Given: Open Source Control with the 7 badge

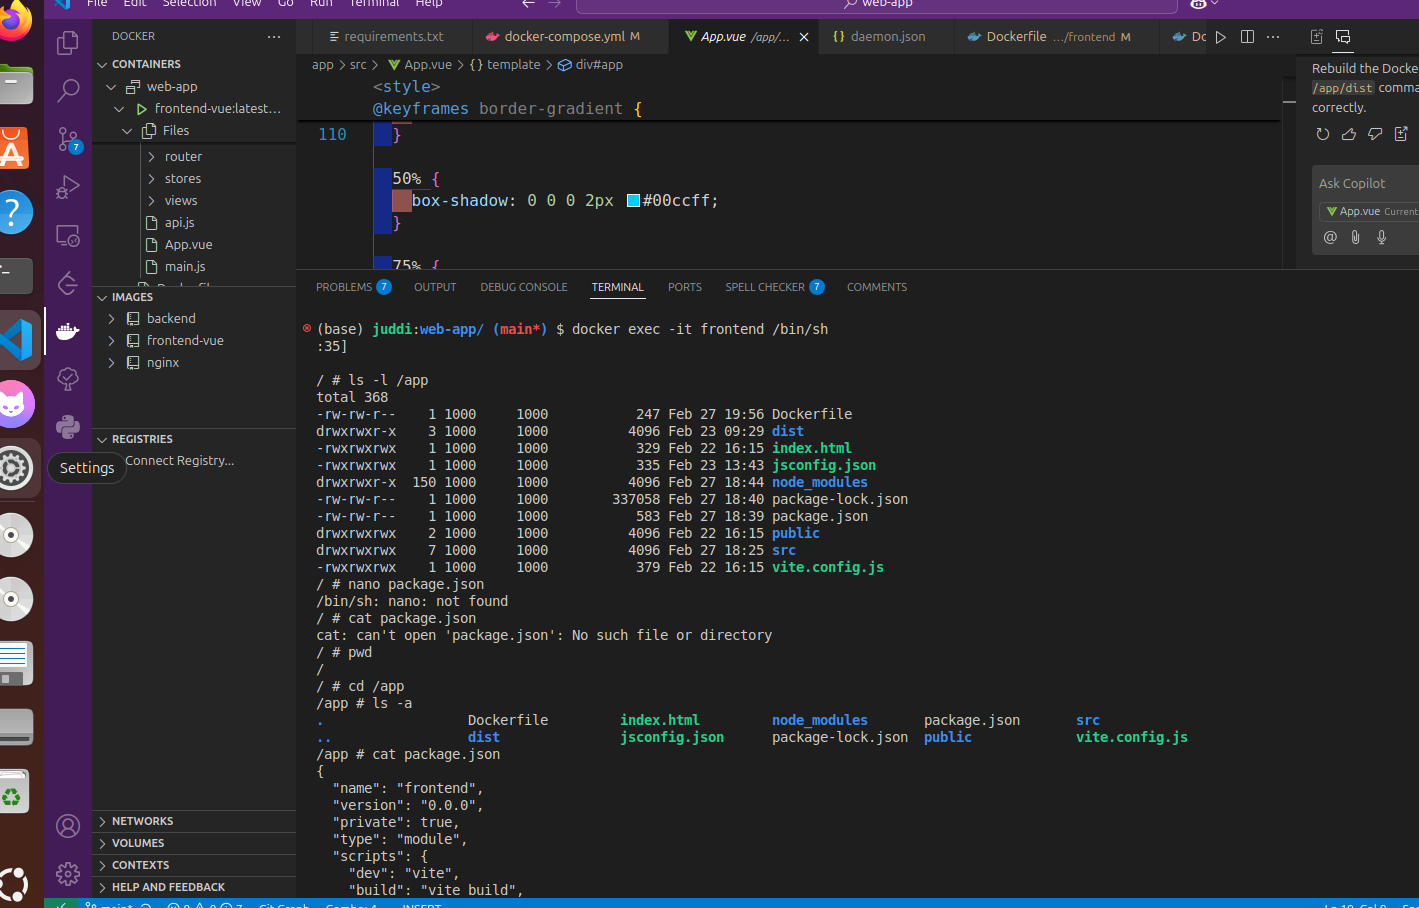Looking at the screenshot, I should (68, 139).
